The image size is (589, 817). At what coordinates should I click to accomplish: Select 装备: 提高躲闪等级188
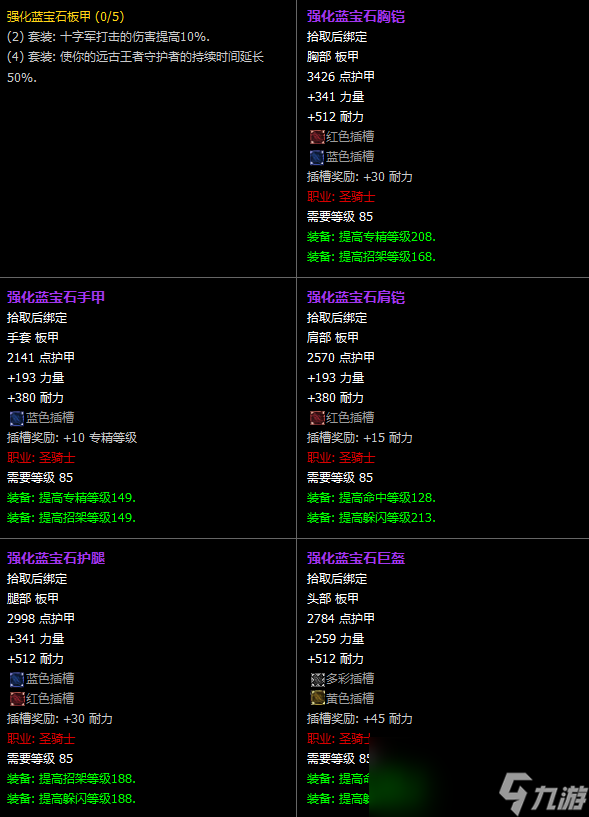(x=71, y=799)
